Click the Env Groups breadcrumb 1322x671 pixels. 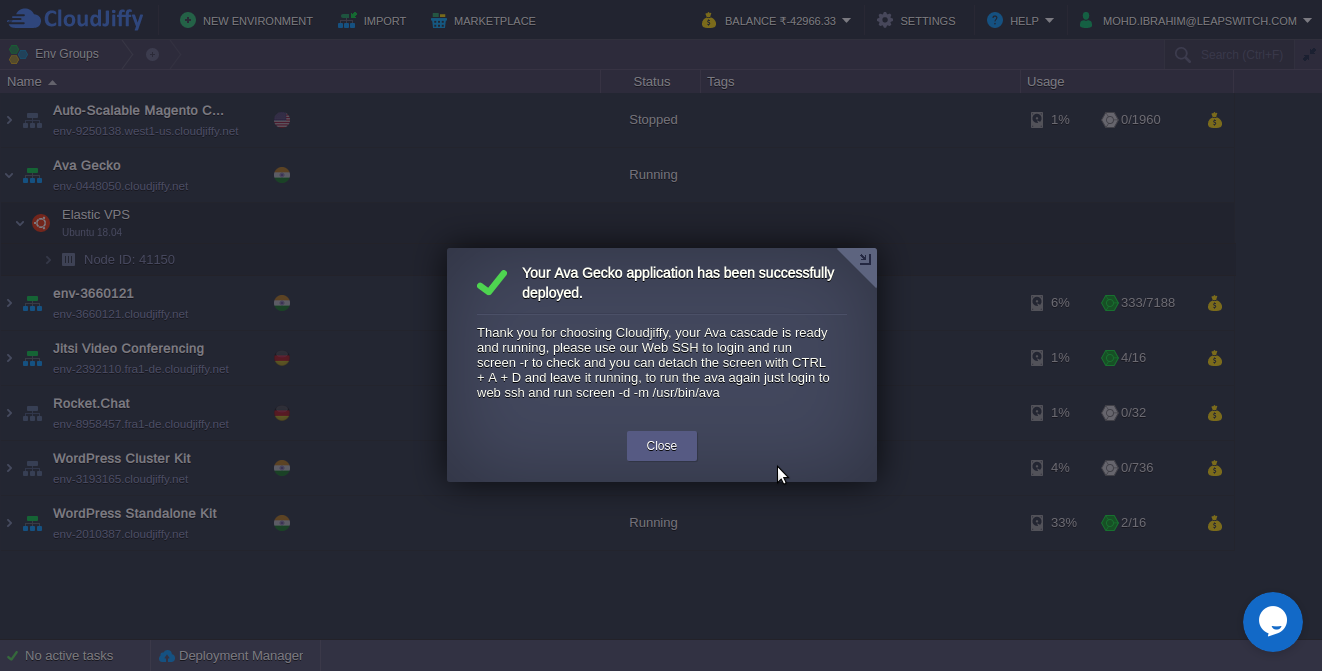coord(66,54)
